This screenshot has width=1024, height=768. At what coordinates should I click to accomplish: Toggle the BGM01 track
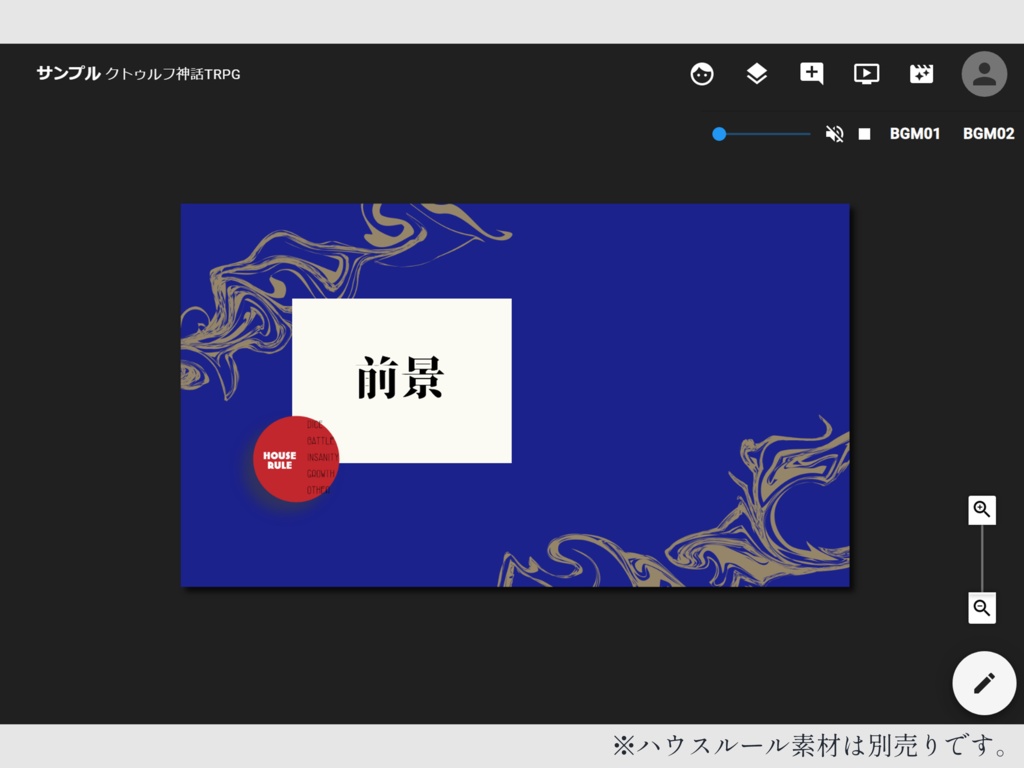click(x=914, y=133)
